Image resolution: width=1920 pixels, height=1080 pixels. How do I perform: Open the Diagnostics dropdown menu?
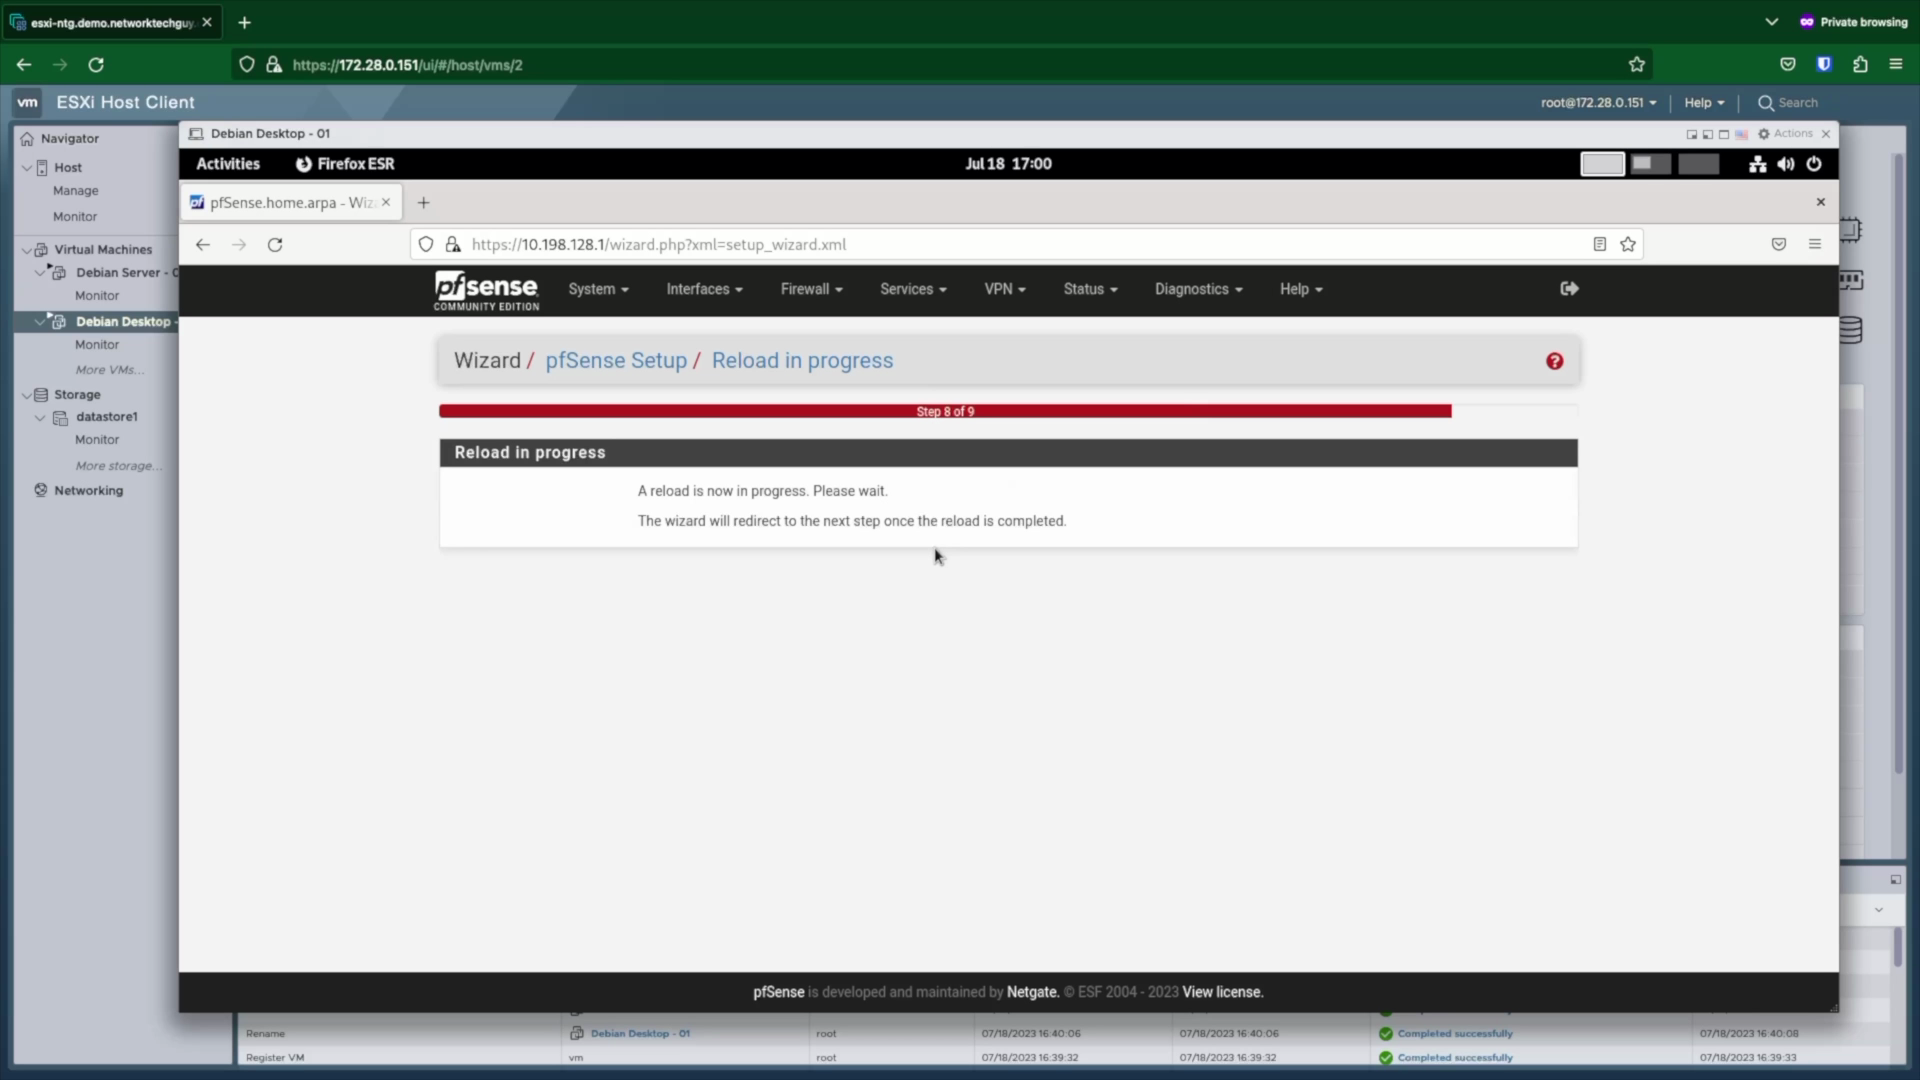[1198, 289]
